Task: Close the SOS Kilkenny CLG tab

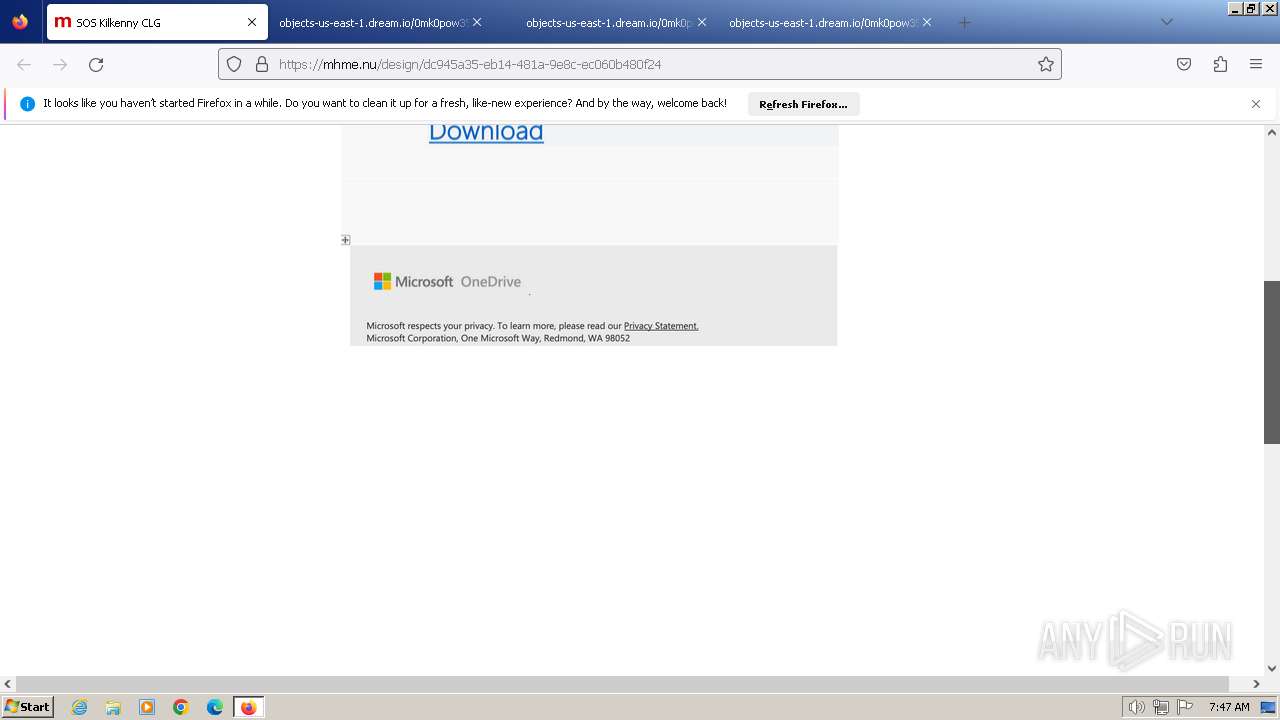Action: 252,22
